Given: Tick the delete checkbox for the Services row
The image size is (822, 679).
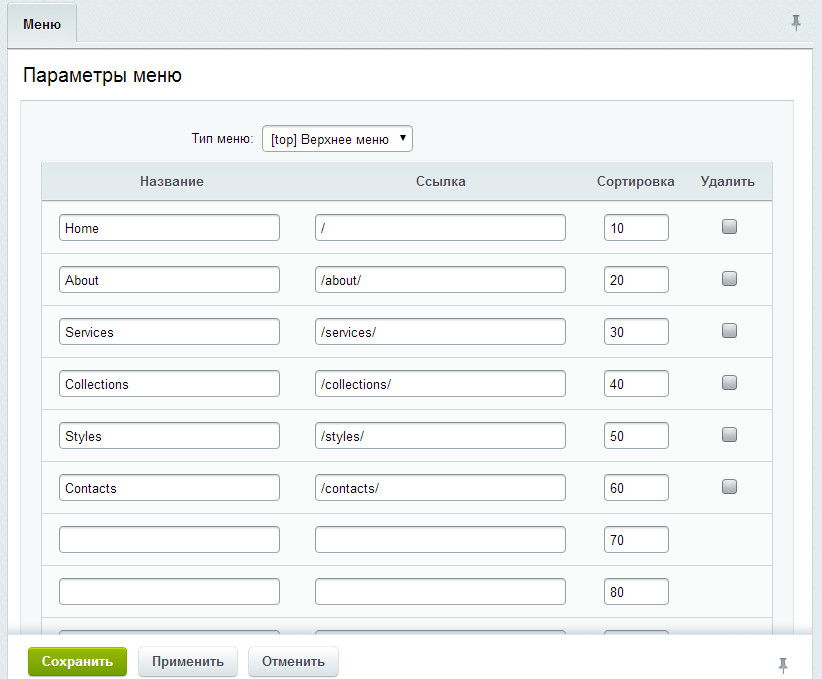Looking at the screenshot, I should pyautogui.click(x=729, y=330).
